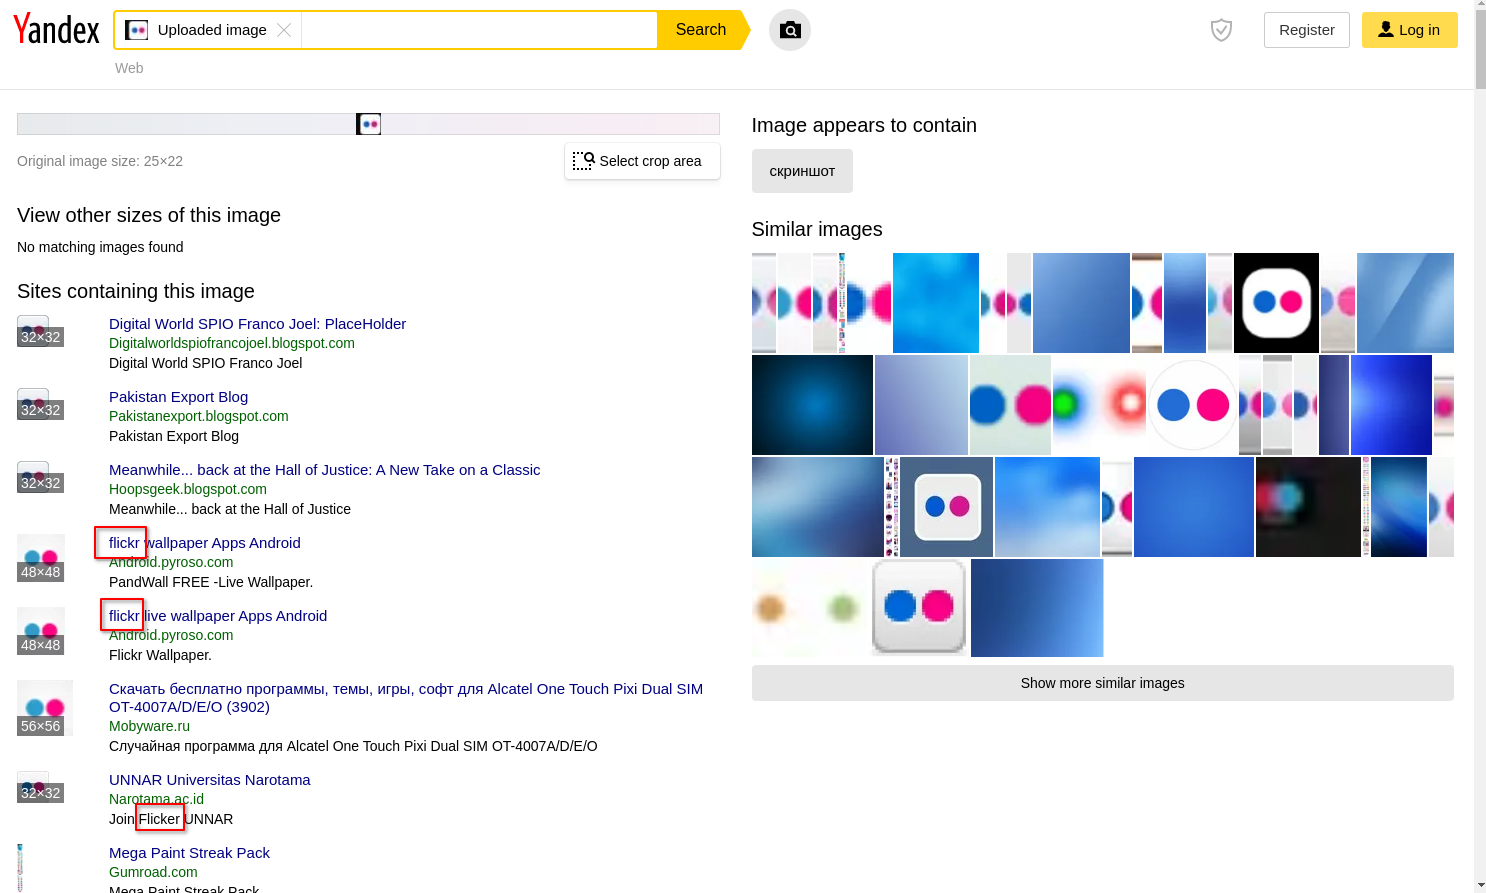Click the Register button

(x=1306, y=30)
